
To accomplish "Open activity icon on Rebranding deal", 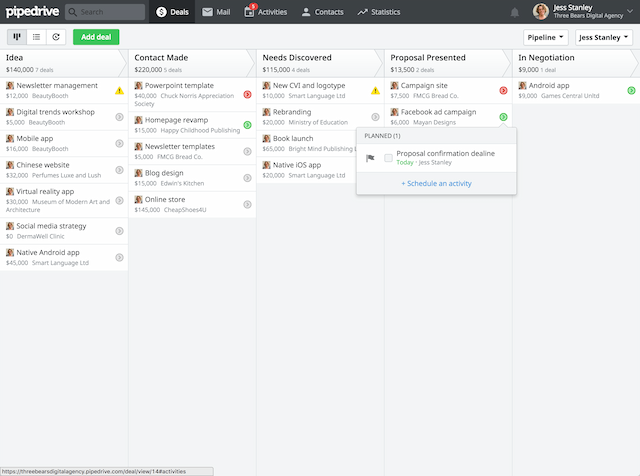I will [375, 117].
